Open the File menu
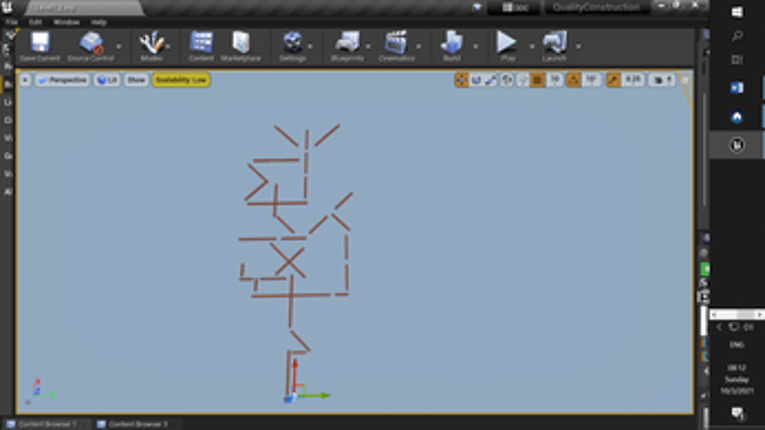This screenshot has height=430, width=765. 11,22
